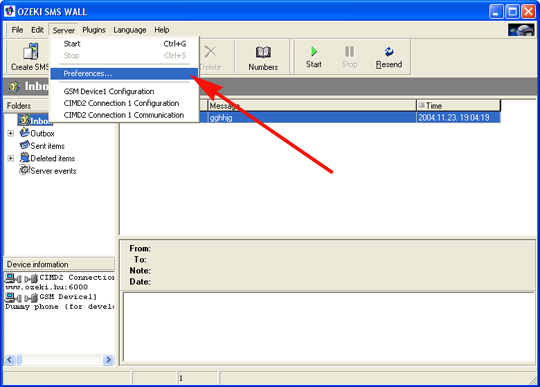This screenshot has height=387, width=540.
Task: Select the Inbox folder in tree
Action: (x=35, y=120)
